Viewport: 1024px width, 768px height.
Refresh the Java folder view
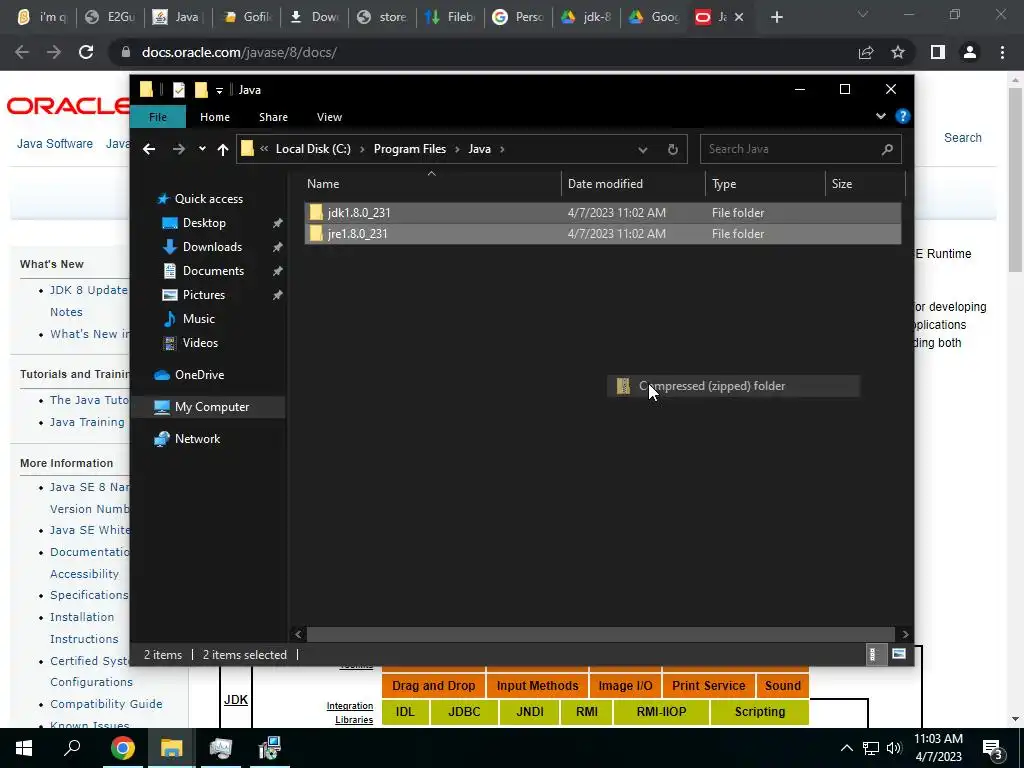point(672,149)
